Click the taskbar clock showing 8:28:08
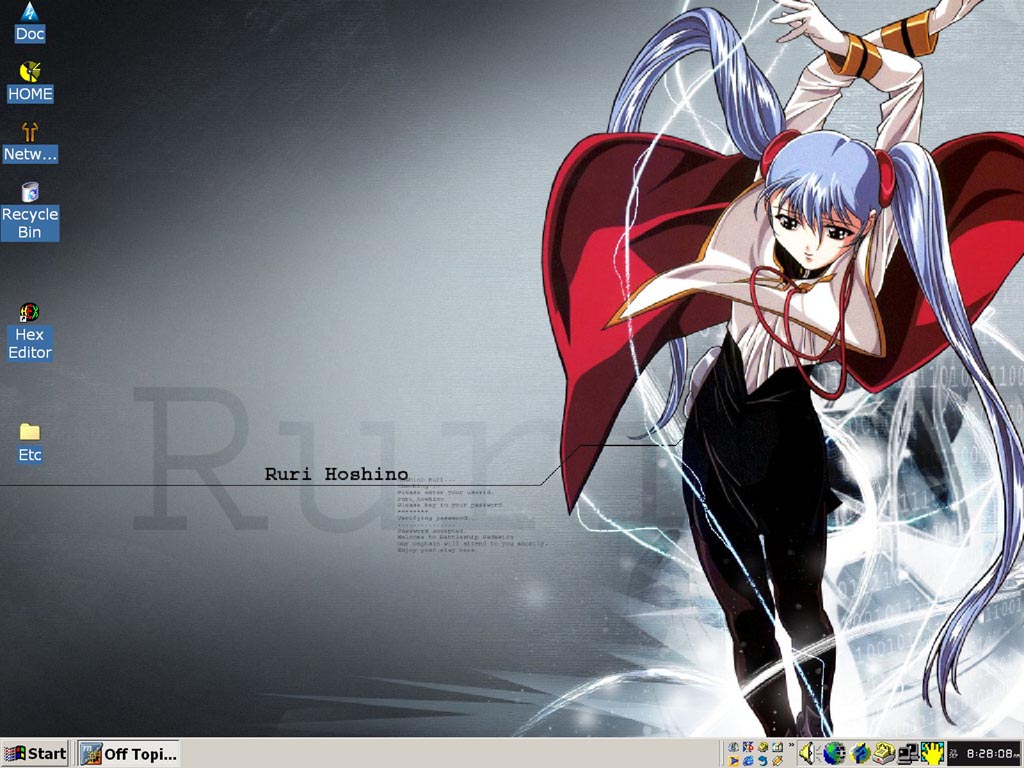This screenshot has width=1024, height=768. coord(985,754)
